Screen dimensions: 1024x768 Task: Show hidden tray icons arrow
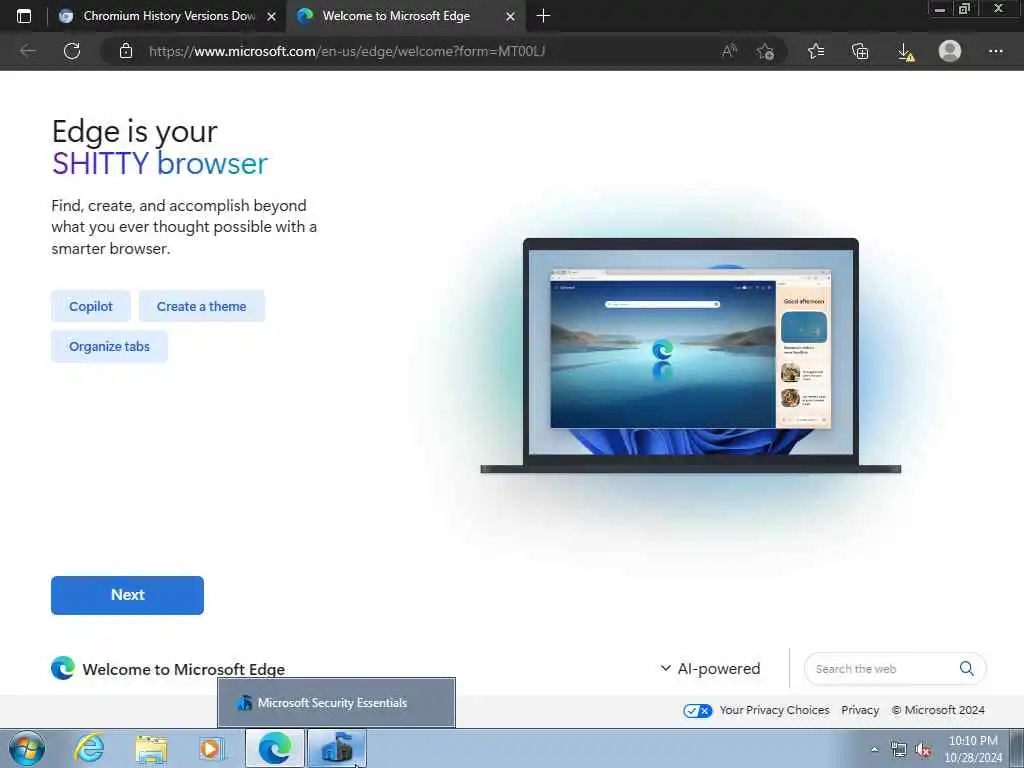click(x=874, y=749)
